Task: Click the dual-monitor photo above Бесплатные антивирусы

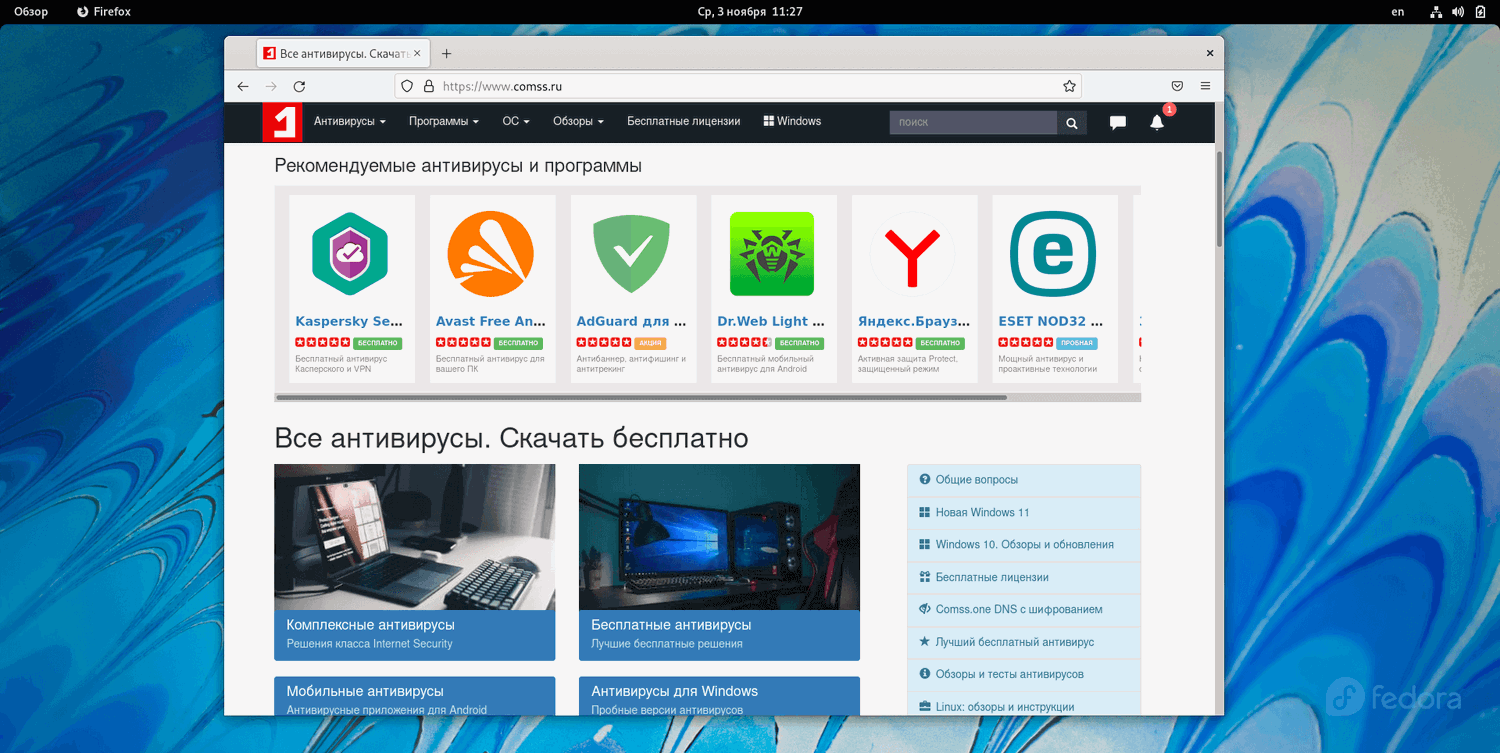Action: tap(719, 537)
